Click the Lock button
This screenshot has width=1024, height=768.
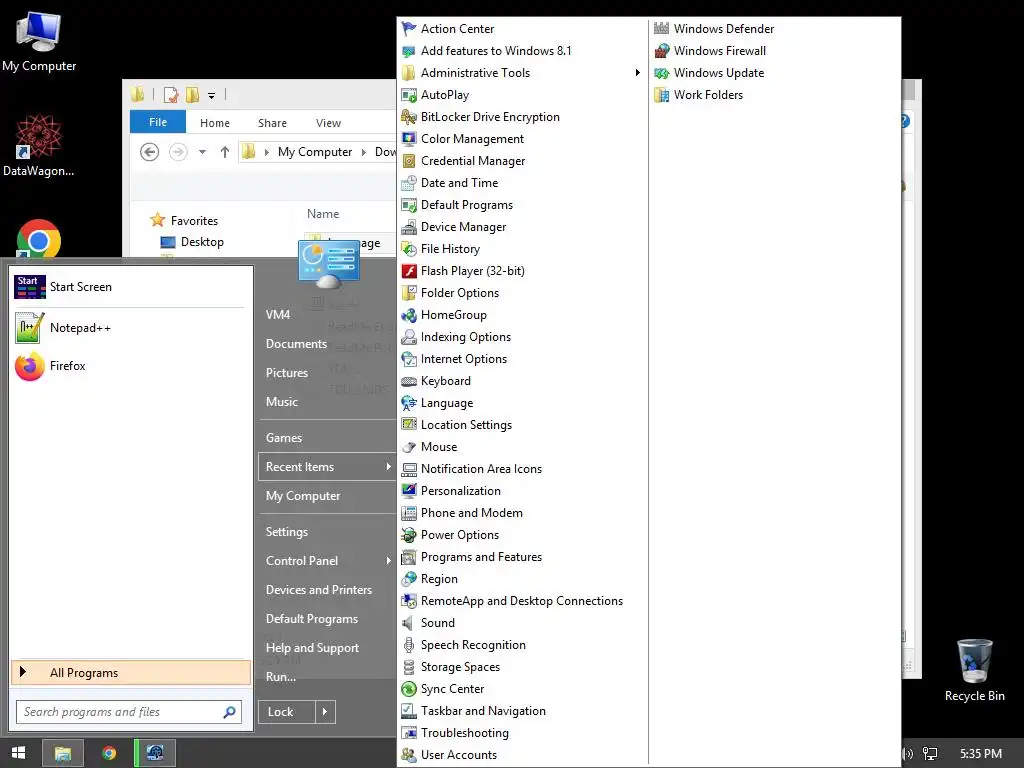click(287, 712)
